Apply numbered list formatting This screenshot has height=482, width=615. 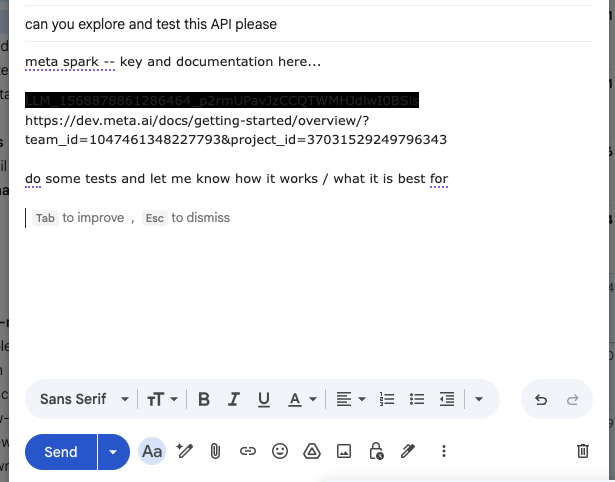(387, 399)
